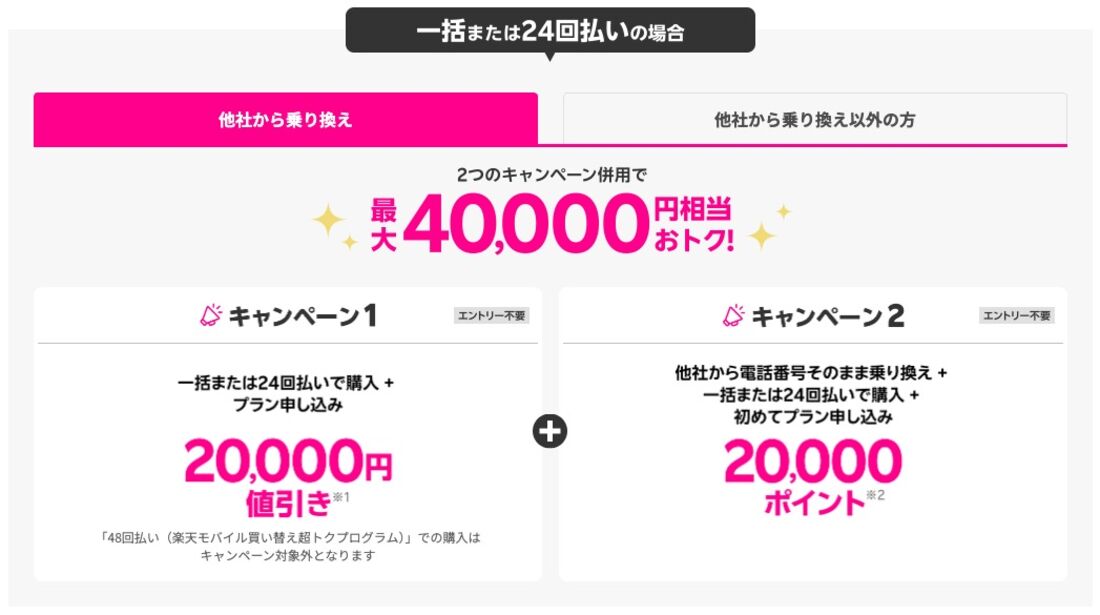The image size is (1100, 615).
Task: Click the キャンペーン2 heading text
Action: (827, 317)
